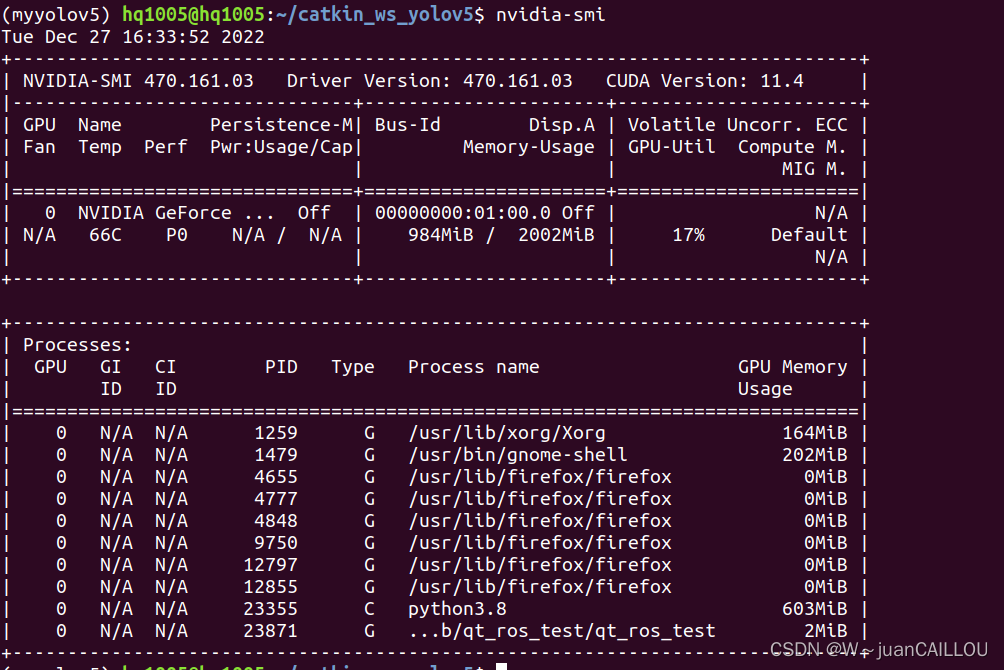The width and height of the screenshot is (1004, 670).
Task: Click the bus id 00000000:01:00.0
Action: [x=462, y=213]
